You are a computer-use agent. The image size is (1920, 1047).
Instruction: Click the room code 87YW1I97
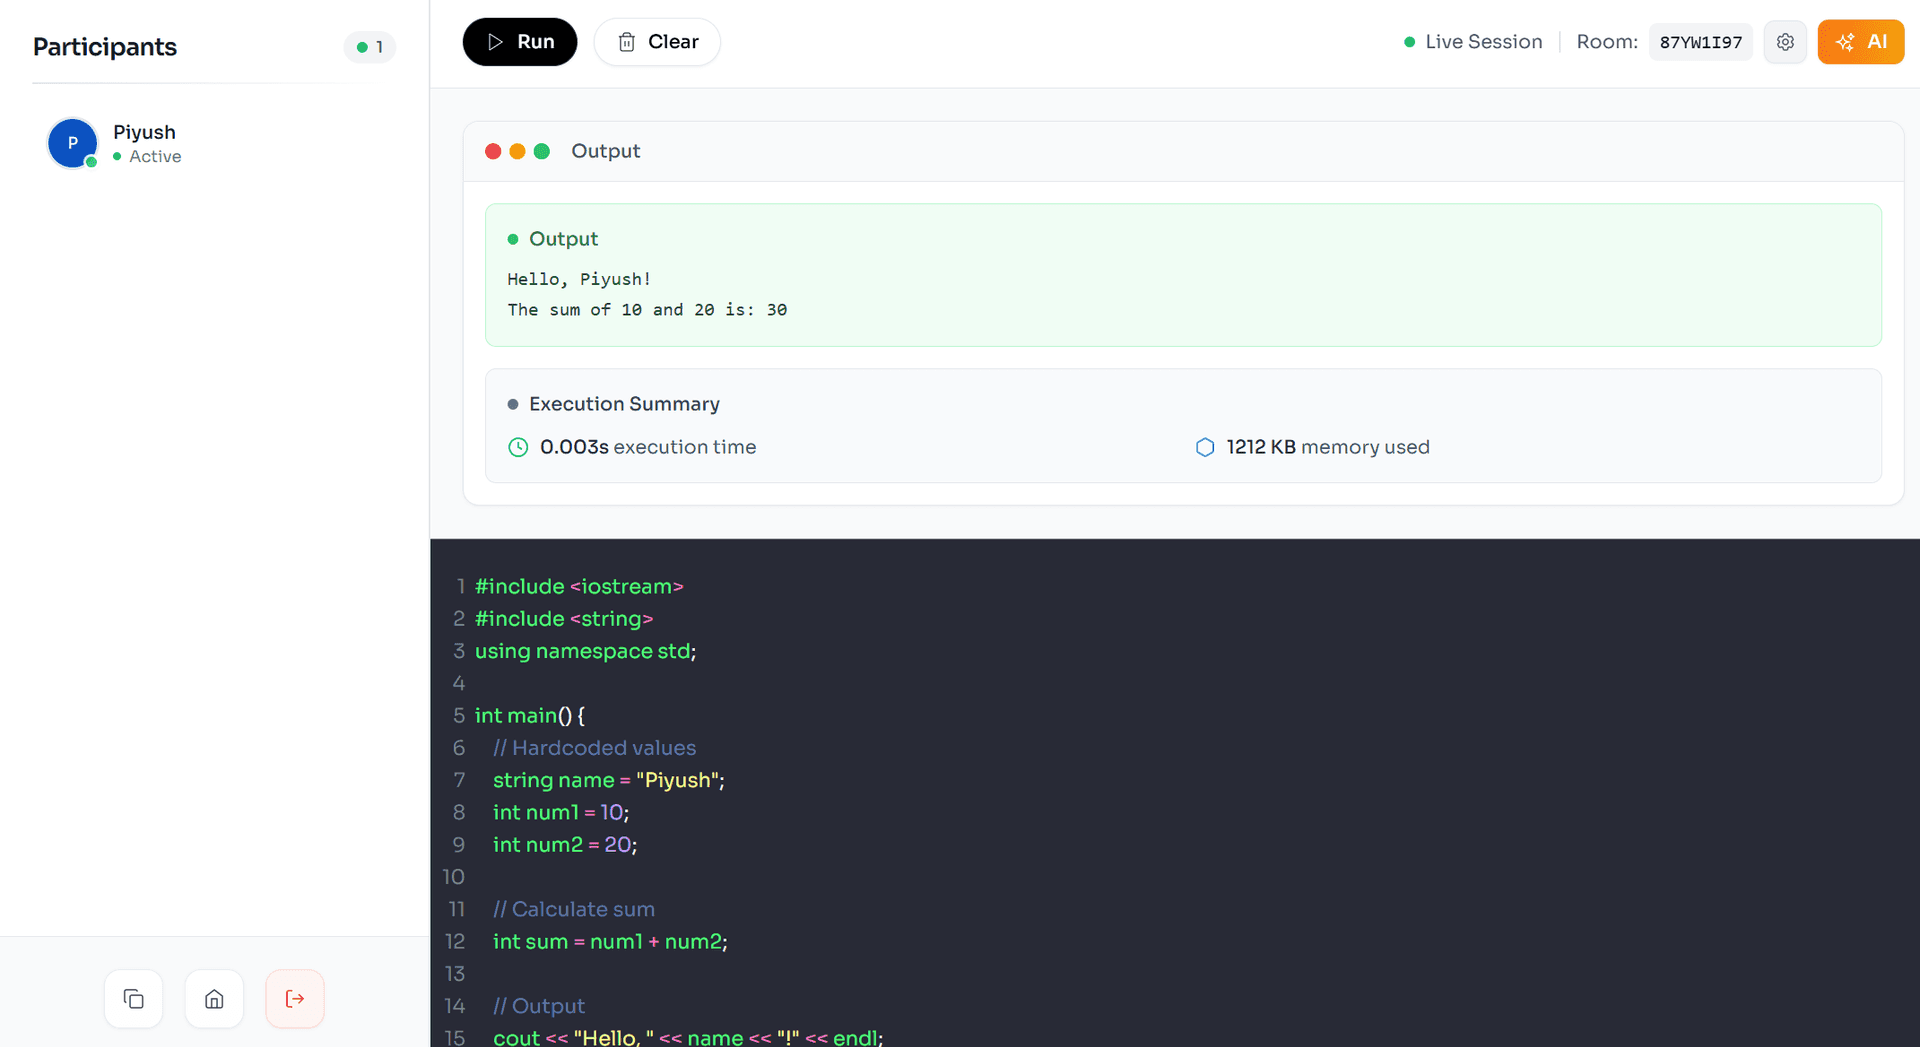pyautogui.click(x=1700, y=42)
